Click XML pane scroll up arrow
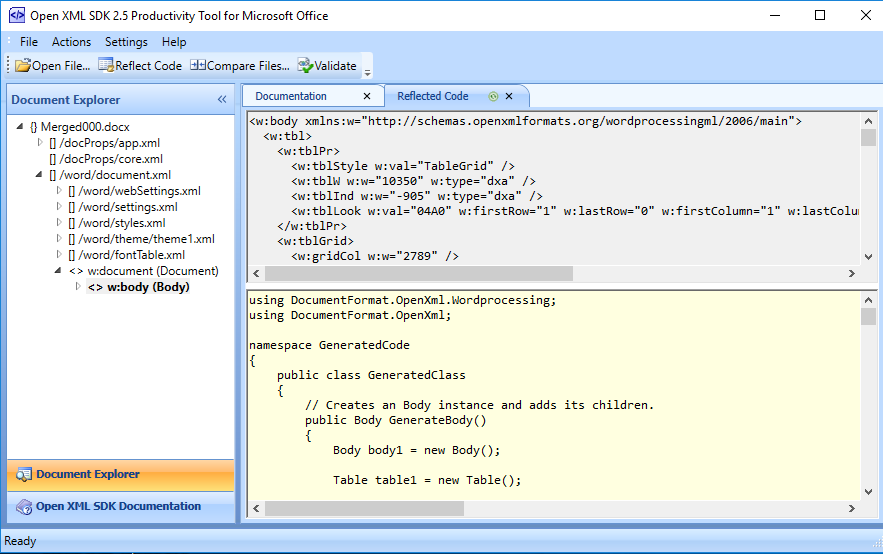 [x=868, y=121]
